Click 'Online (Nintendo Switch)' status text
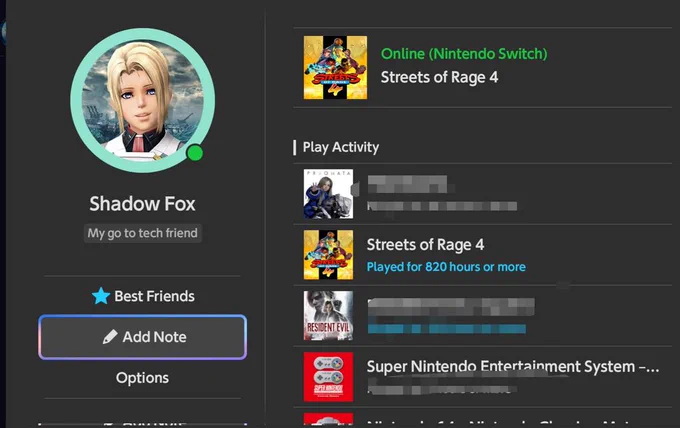The image size is (680, 428). click(x=464, y=54)
